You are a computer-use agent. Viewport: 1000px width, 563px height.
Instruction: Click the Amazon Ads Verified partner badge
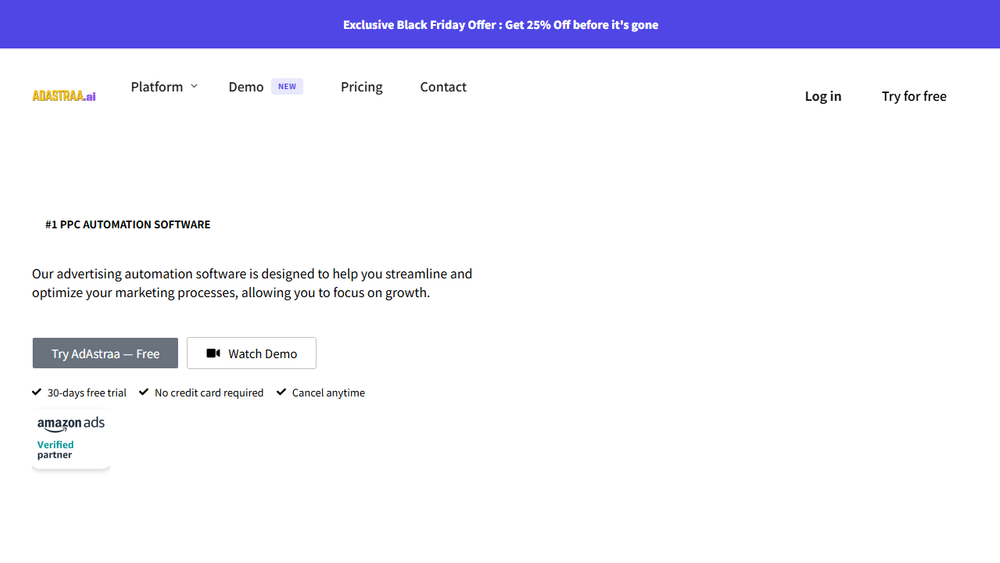71,439
